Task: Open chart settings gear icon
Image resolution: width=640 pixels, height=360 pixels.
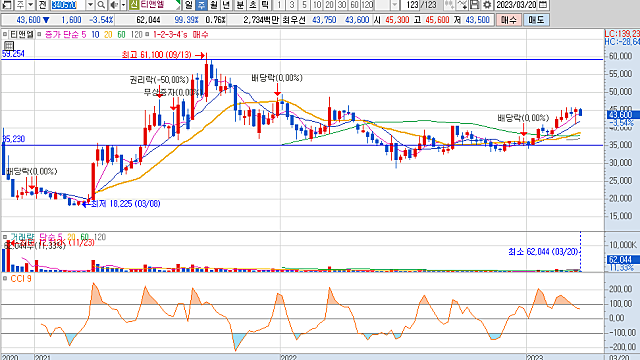Action: pos(487,5)
